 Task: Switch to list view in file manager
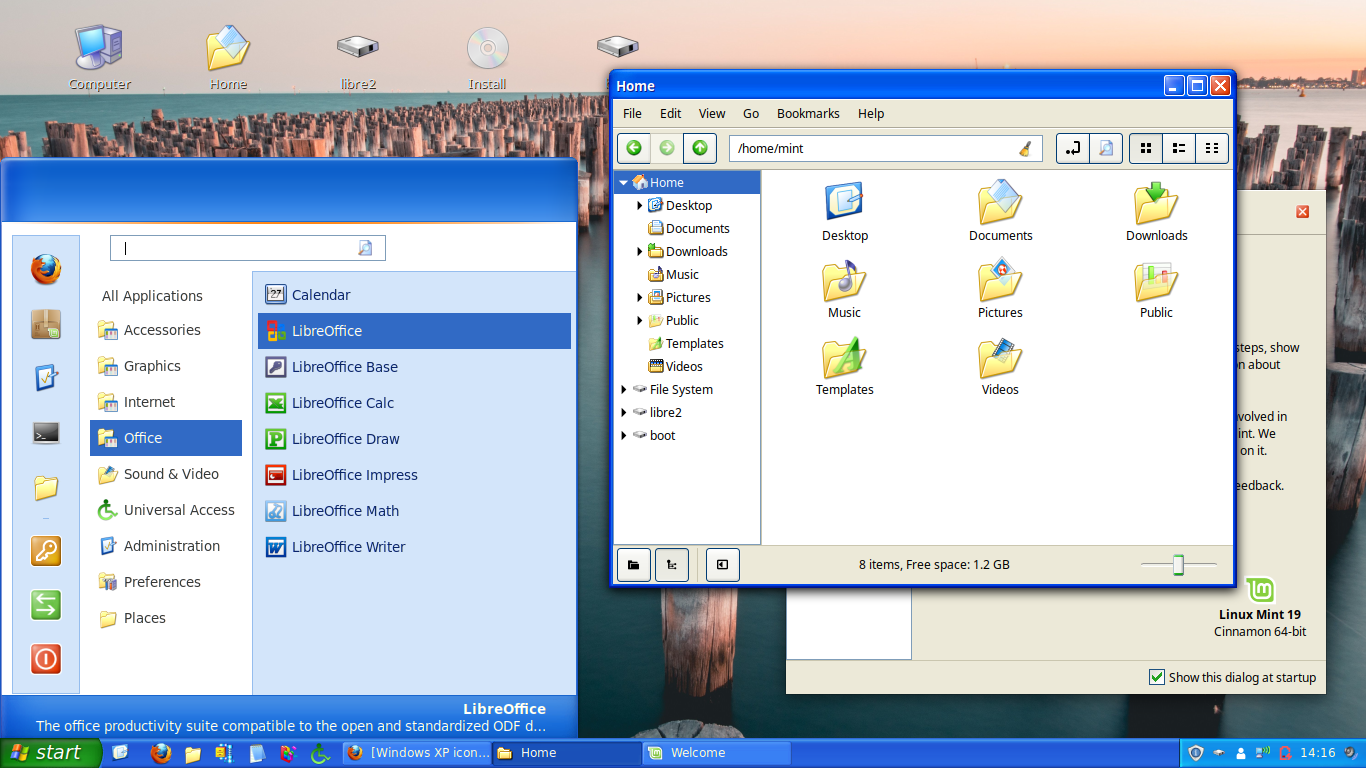[x=1179, y=148]
